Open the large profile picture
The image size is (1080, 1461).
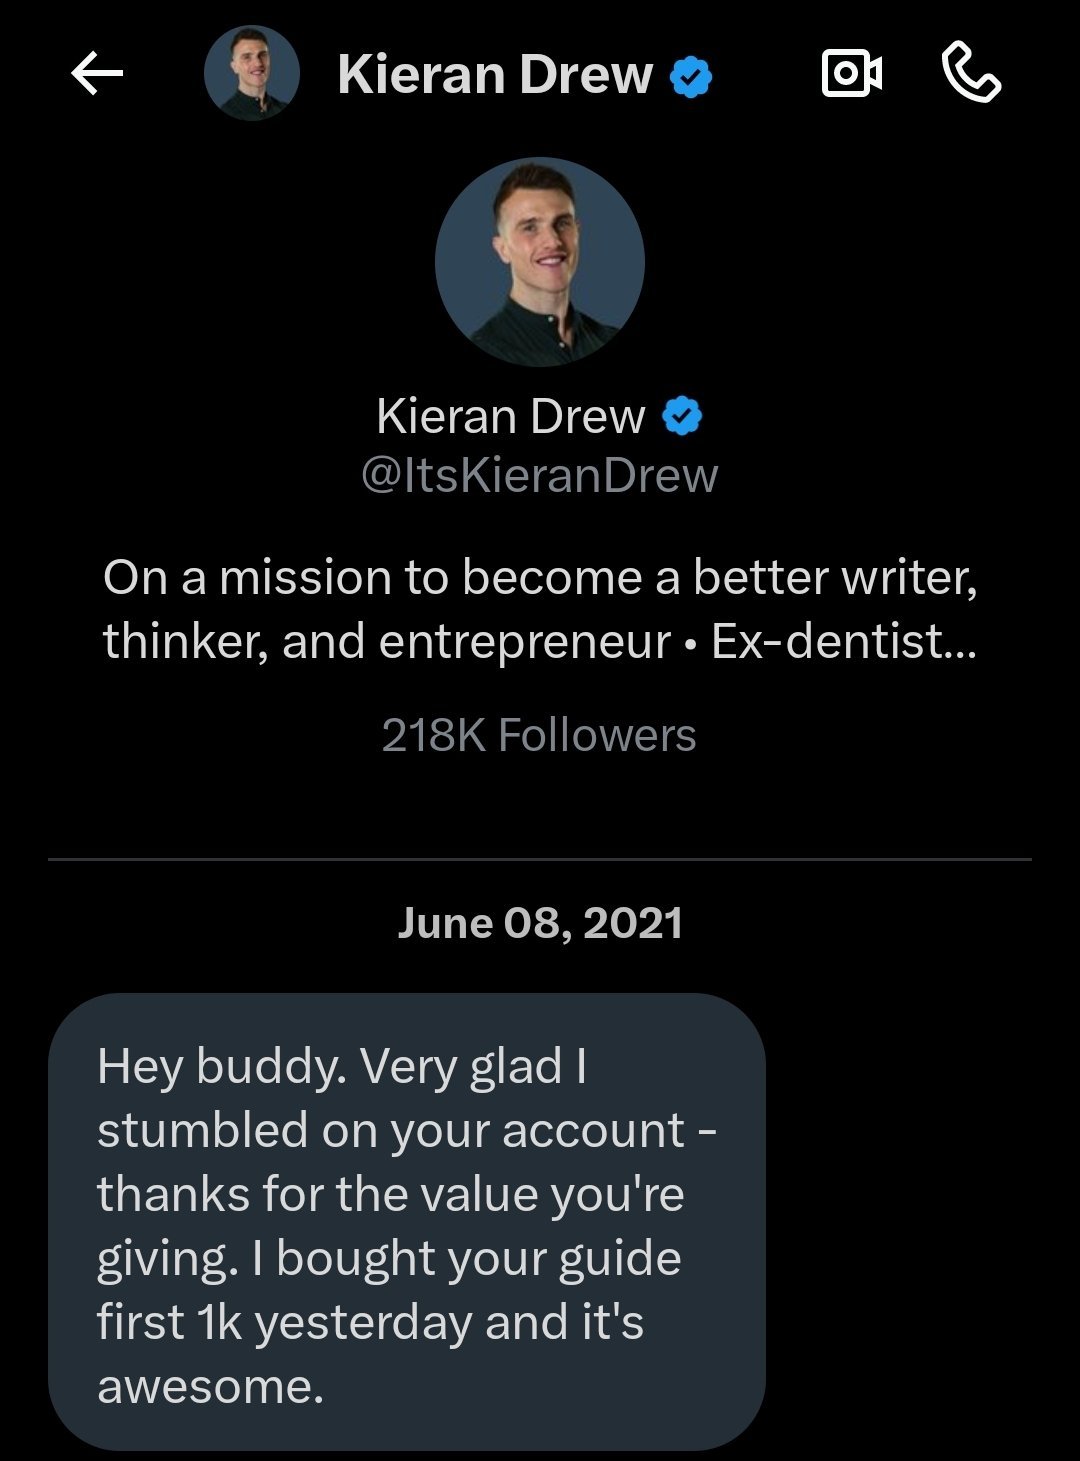(540, 263)
